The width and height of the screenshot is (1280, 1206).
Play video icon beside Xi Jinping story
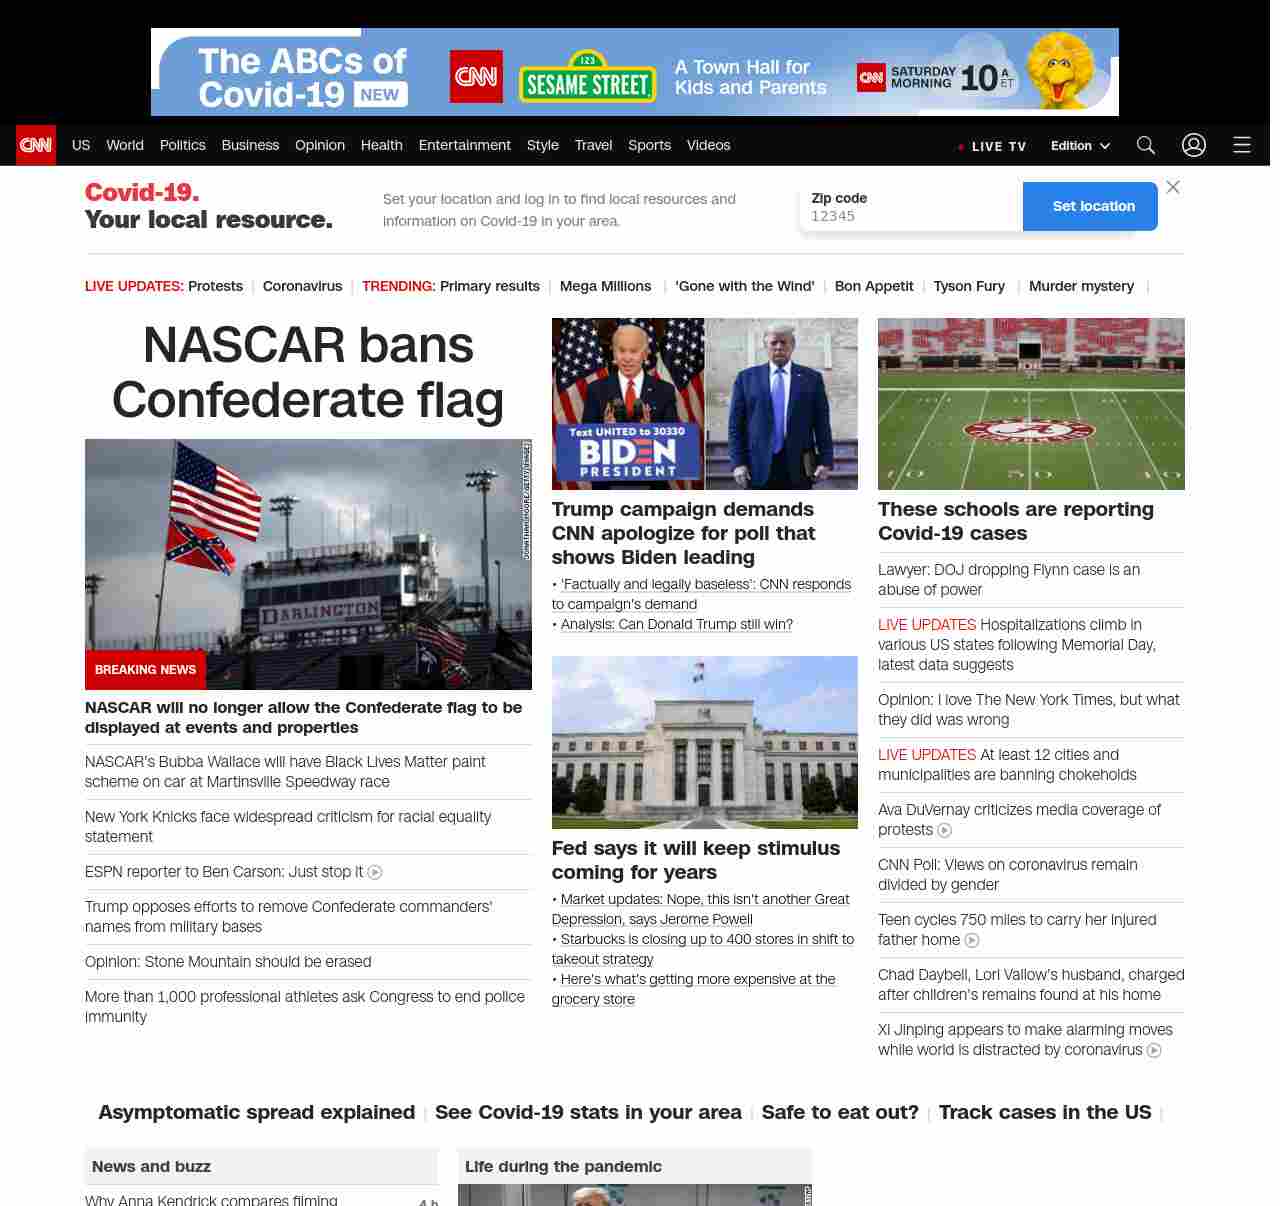point(1154,1050)
